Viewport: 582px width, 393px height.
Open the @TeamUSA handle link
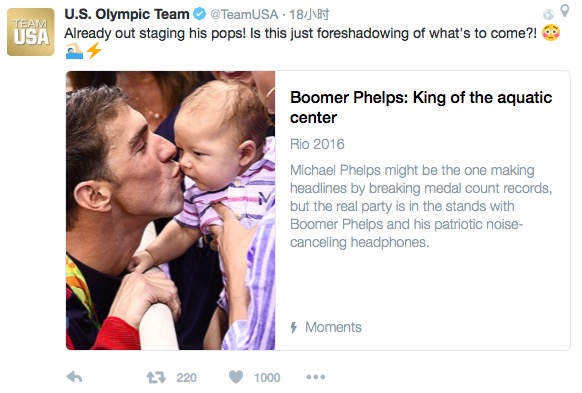point(244,14)
